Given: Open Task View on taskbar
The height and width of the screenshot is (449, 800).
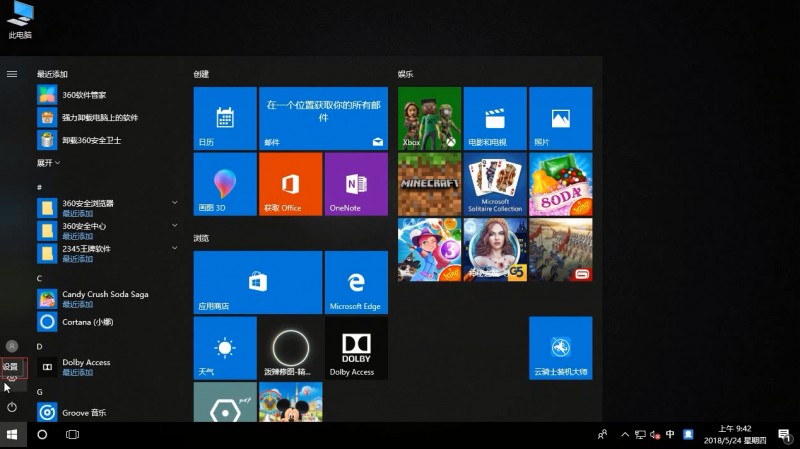Looking at the screenshot, I should pyautogui.click(x=72, y=435).
